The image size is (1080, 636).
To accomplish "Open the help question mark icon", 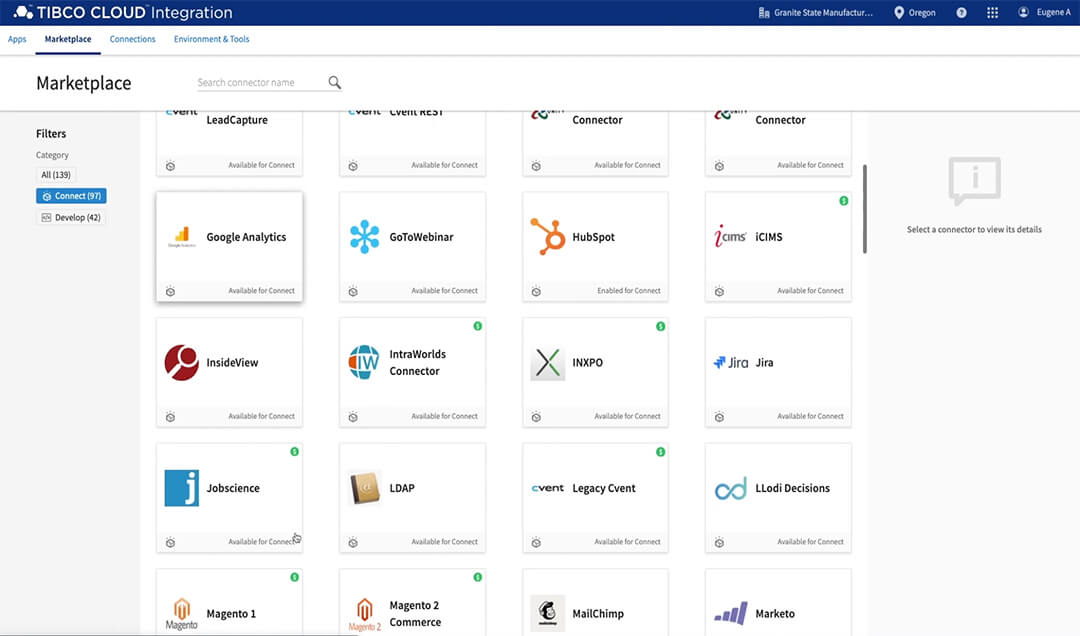I will point(961,12).
